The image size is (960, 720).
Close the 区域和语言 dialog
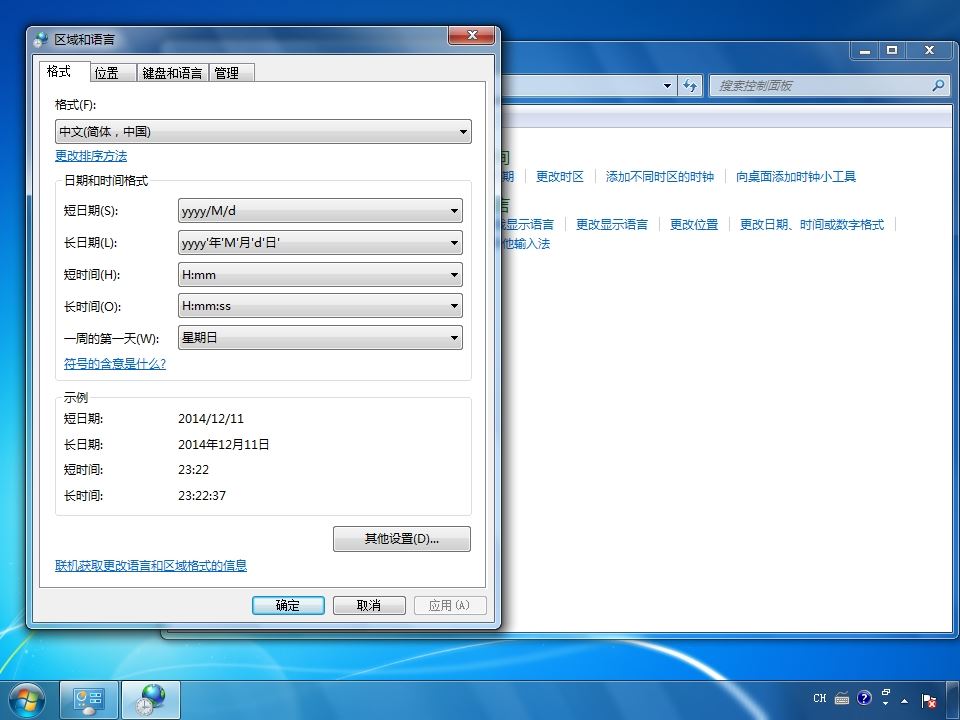click(x=471, y=36)
